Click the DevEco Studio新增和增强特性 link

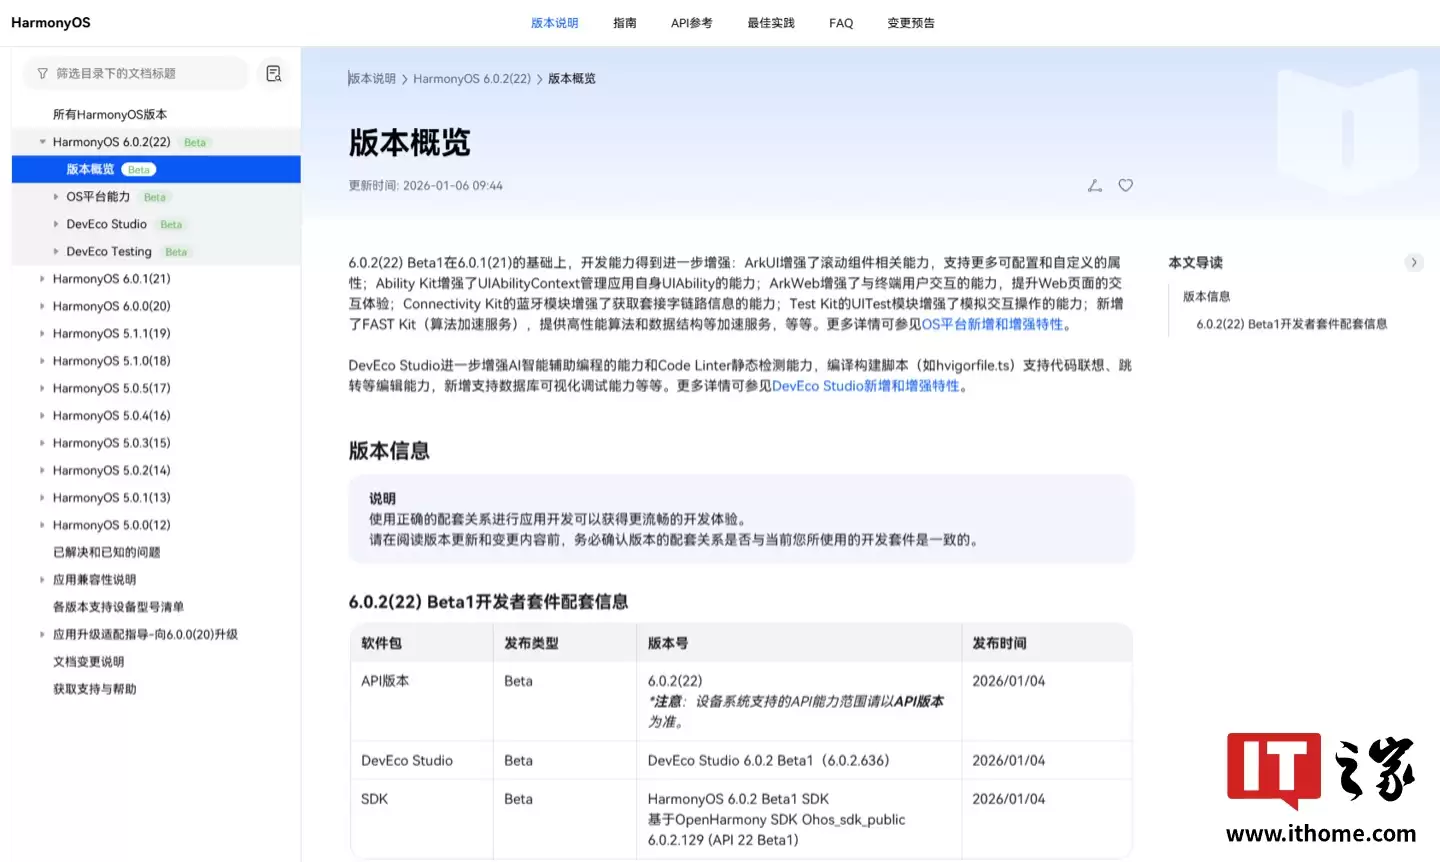[x=866, y=386]
